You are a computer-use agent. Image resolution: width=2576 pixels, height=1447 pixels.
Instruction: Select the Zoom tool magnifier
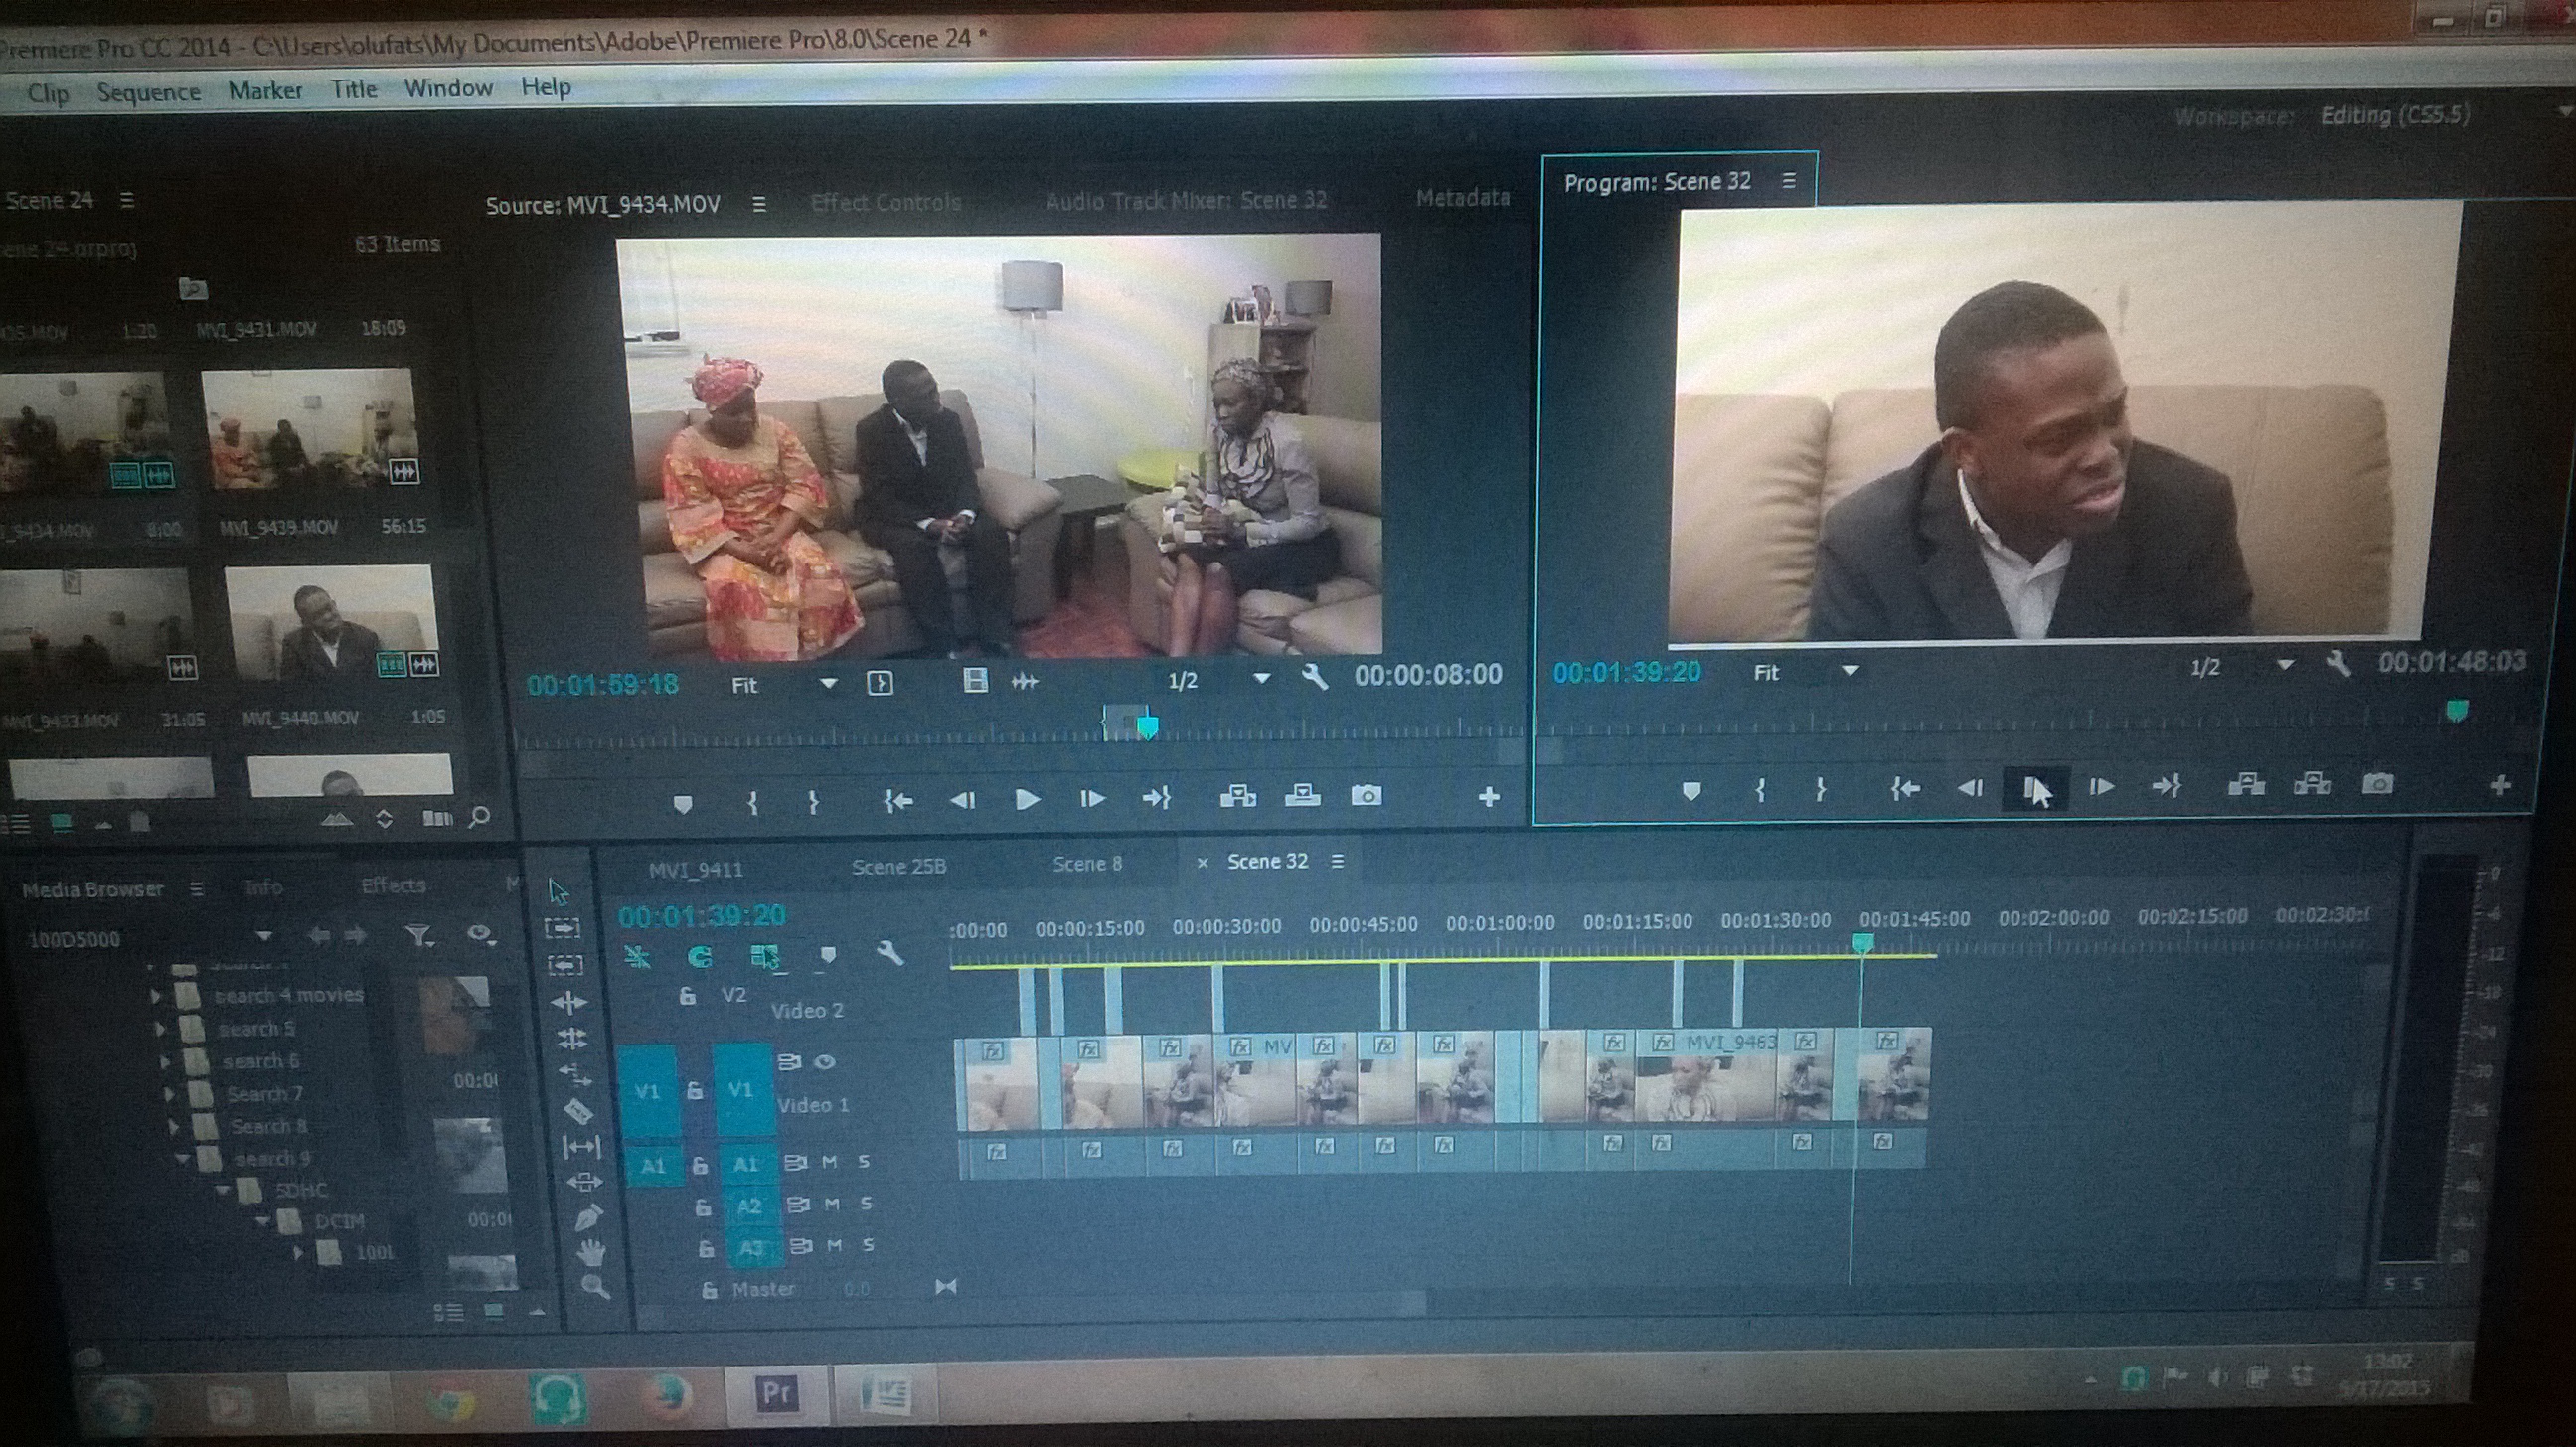tap(594, 1286)
